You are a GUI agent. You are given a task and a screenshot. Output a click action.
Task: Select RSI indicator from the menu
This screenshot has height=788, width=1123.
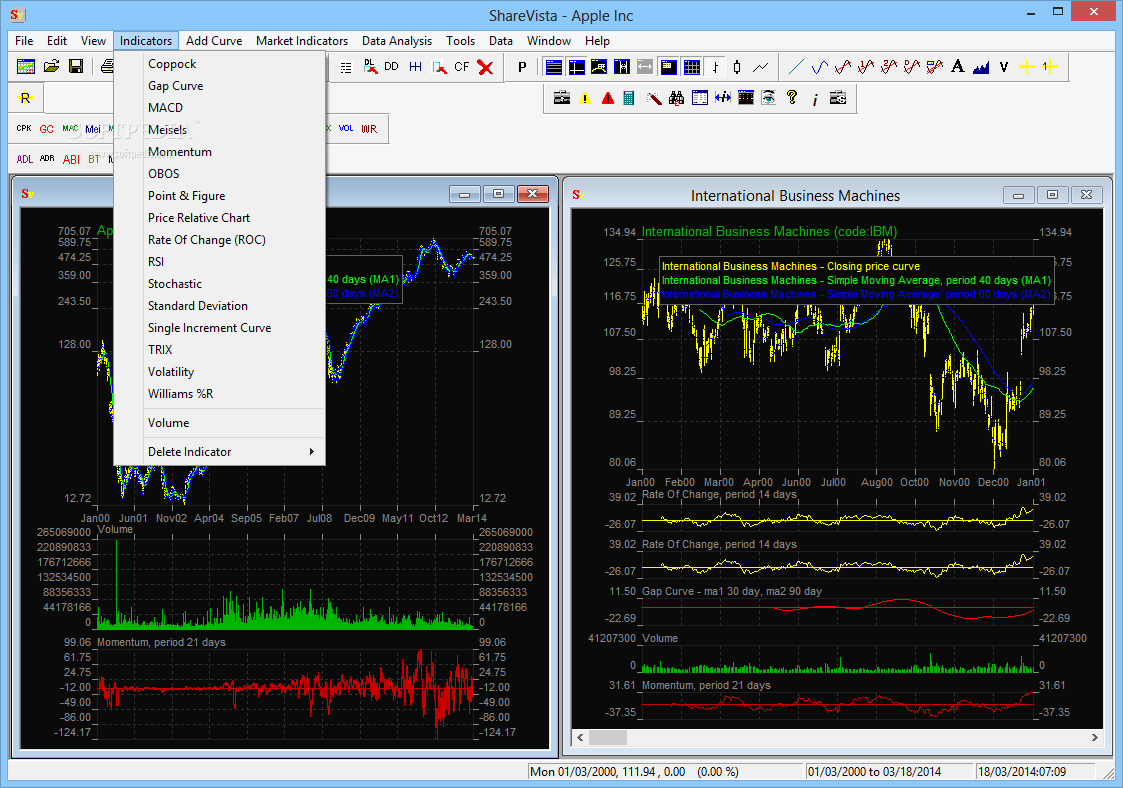219,261
